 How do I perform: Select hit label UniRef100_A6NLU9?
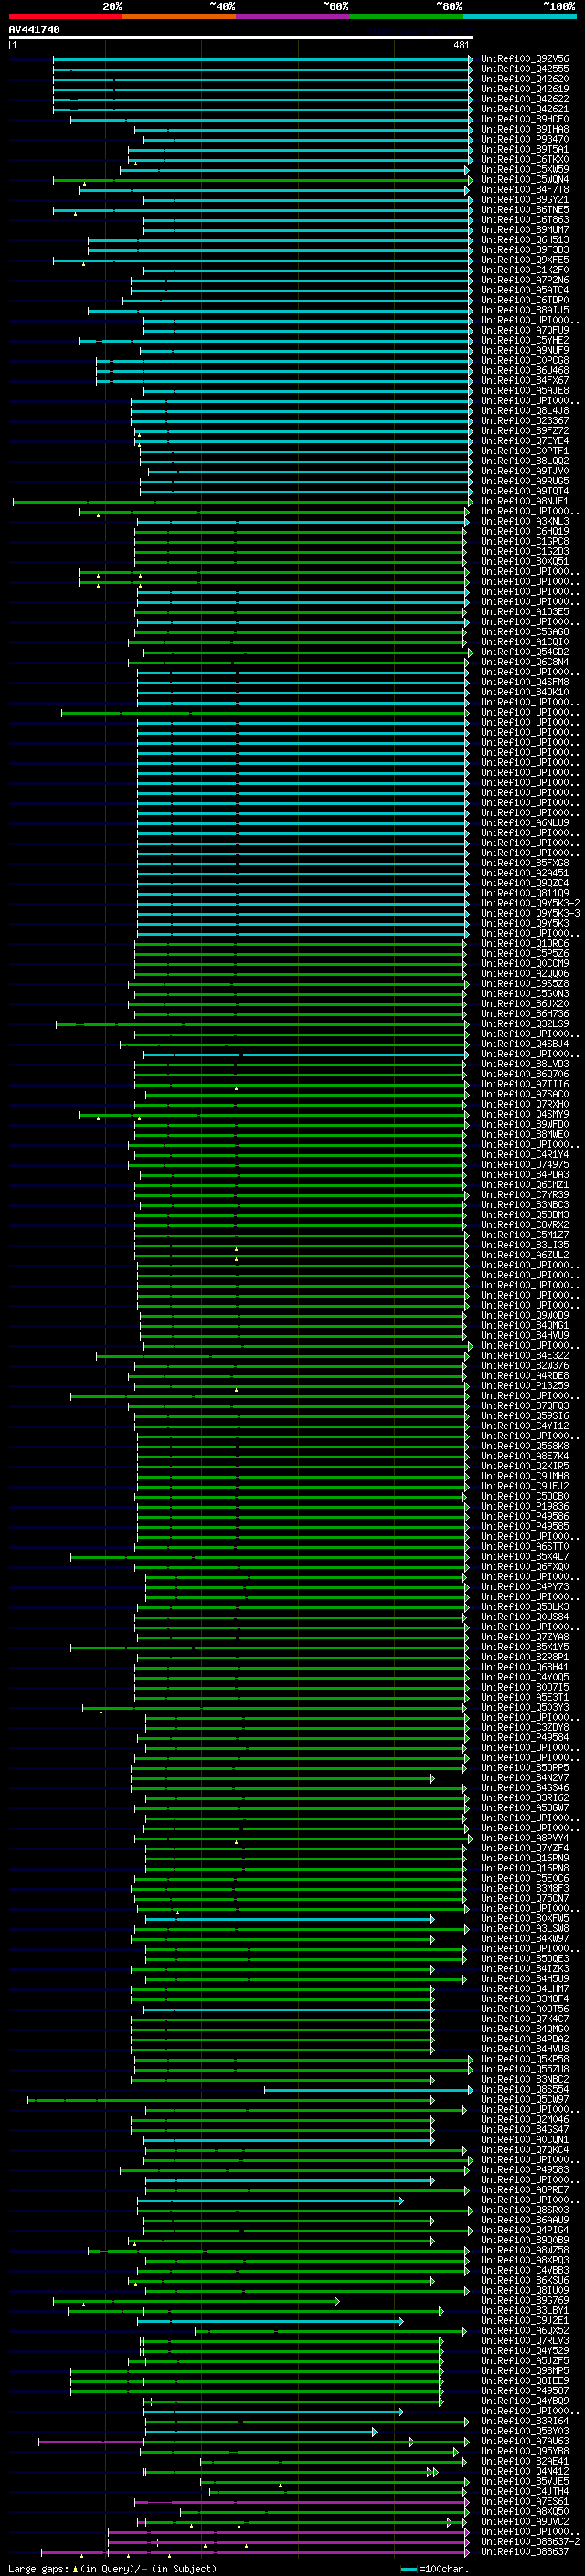pos(525,823)
